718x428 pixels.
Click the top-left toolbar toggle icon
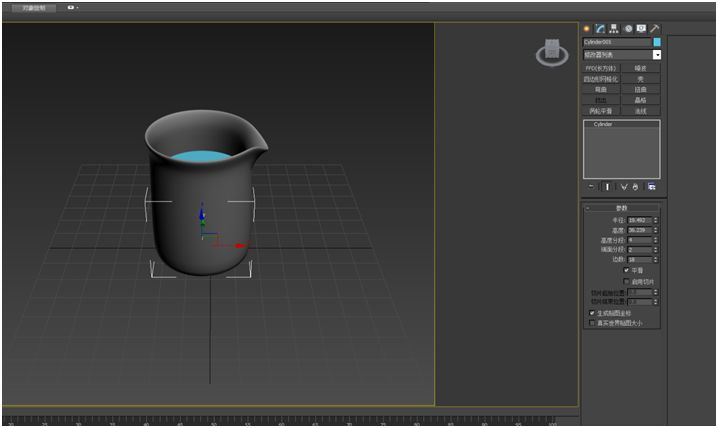[71, 8]
